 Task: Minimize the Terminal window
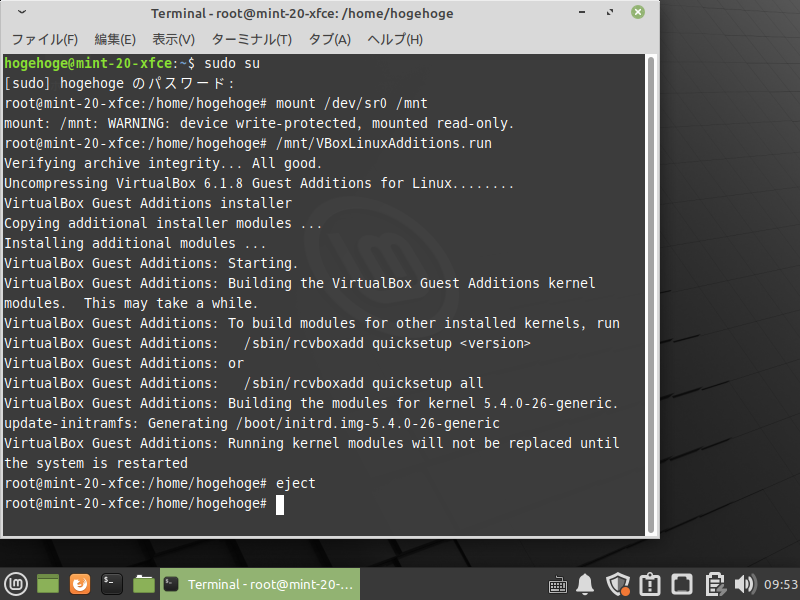582,12
